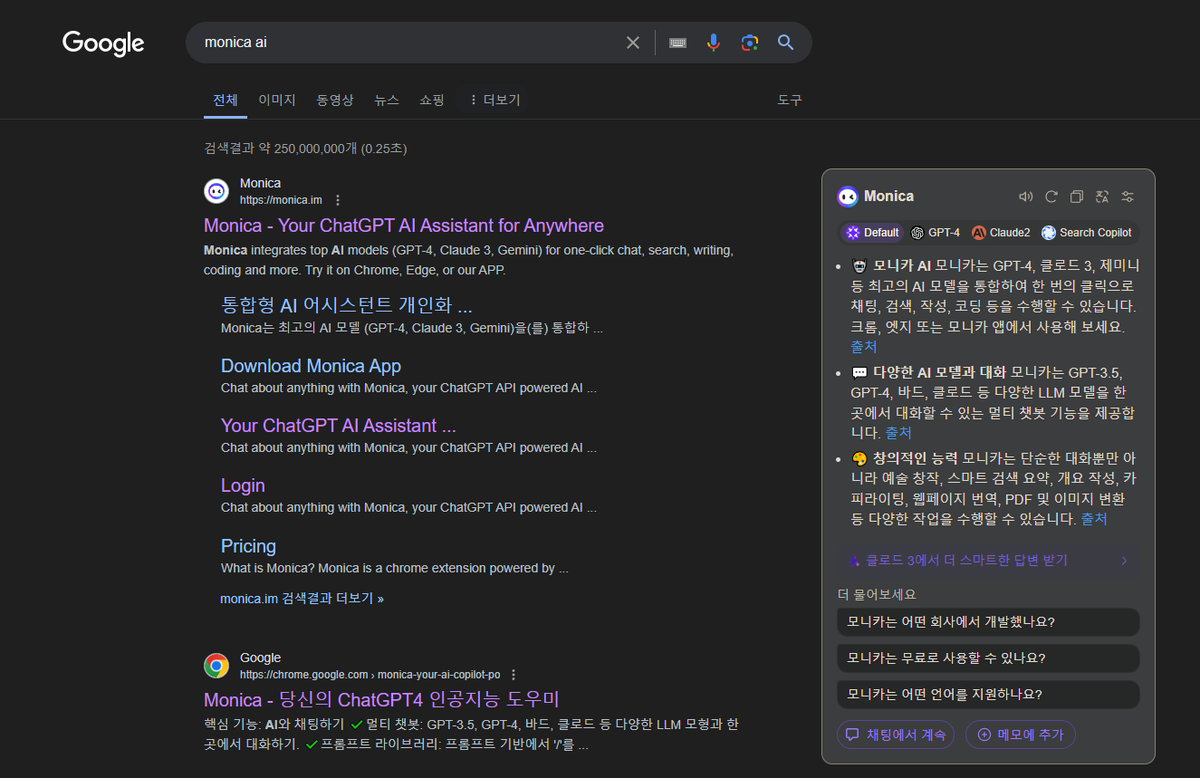Open the Login sitelink
1200x778 pixels.
click(x=243, y=485)
